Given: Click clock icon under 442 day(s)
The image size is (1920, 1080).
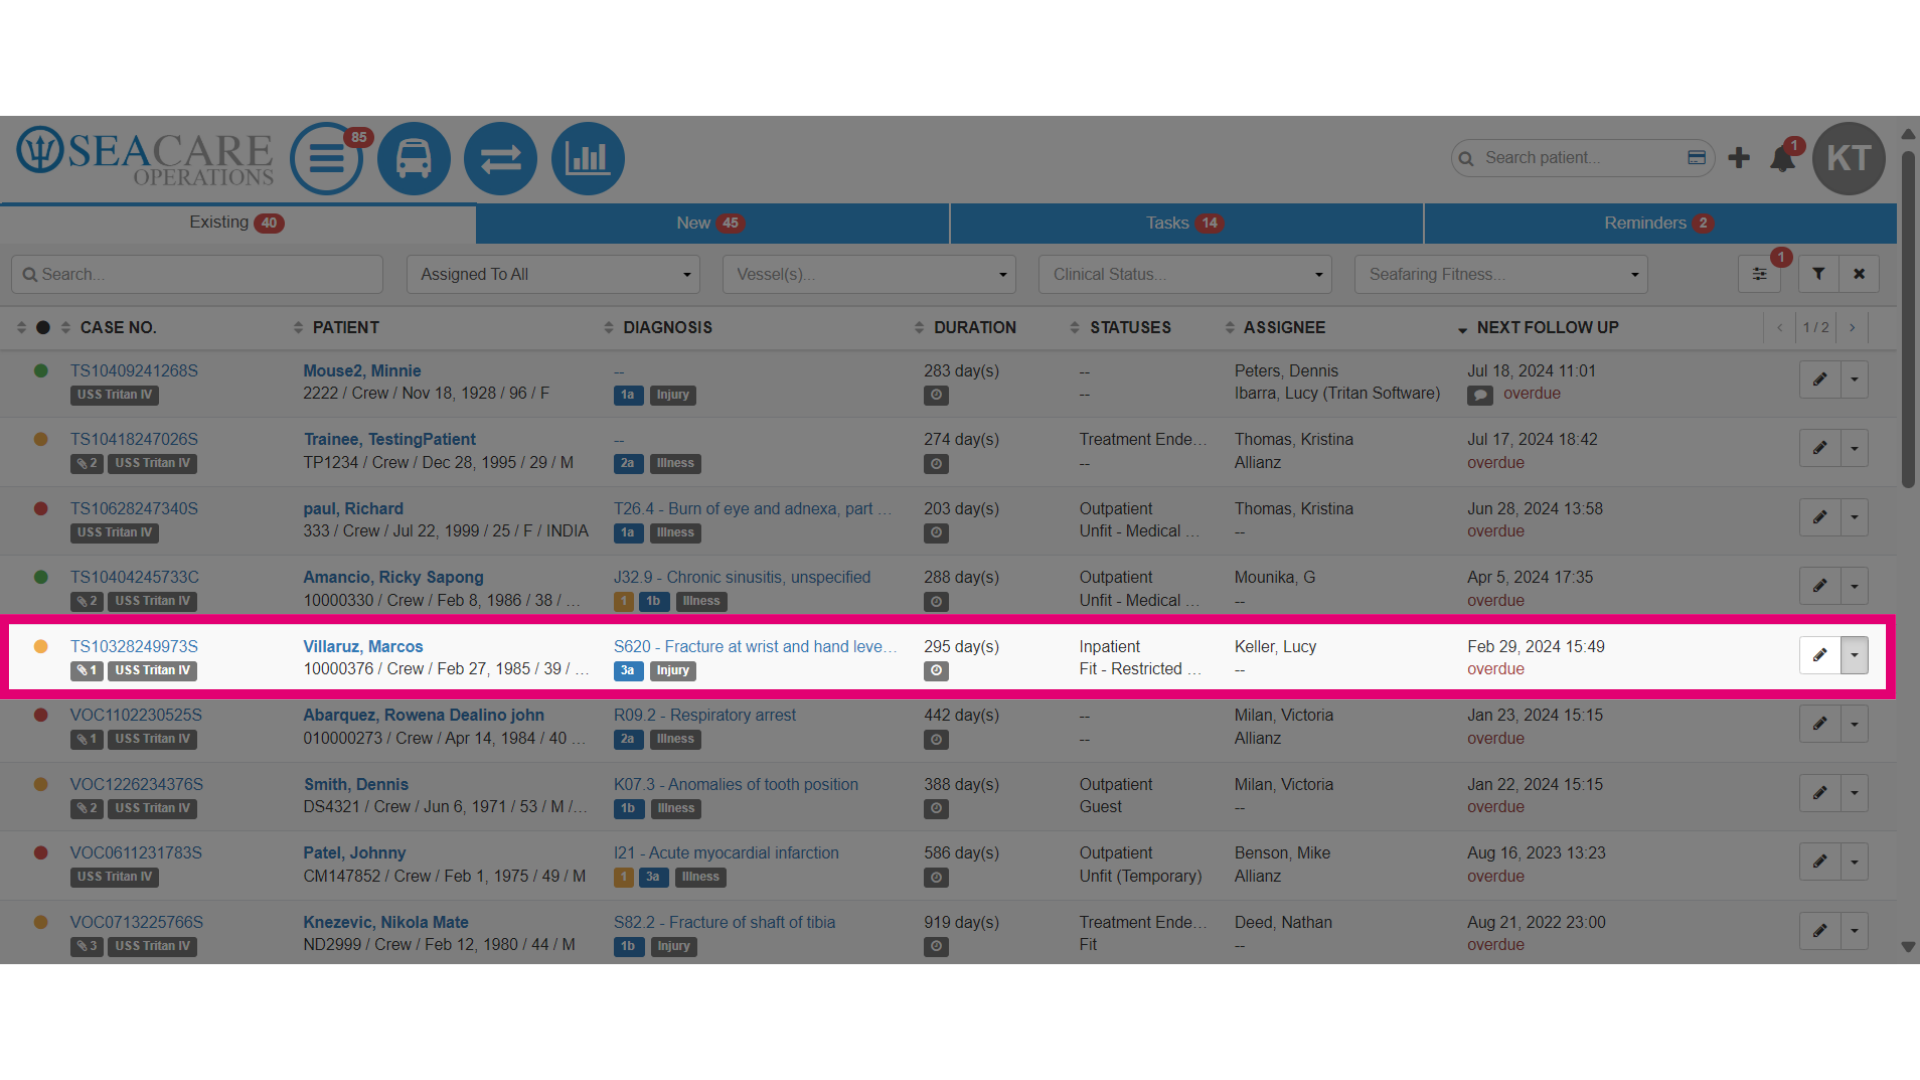Looking at the screenshot, I should (936, 740).
